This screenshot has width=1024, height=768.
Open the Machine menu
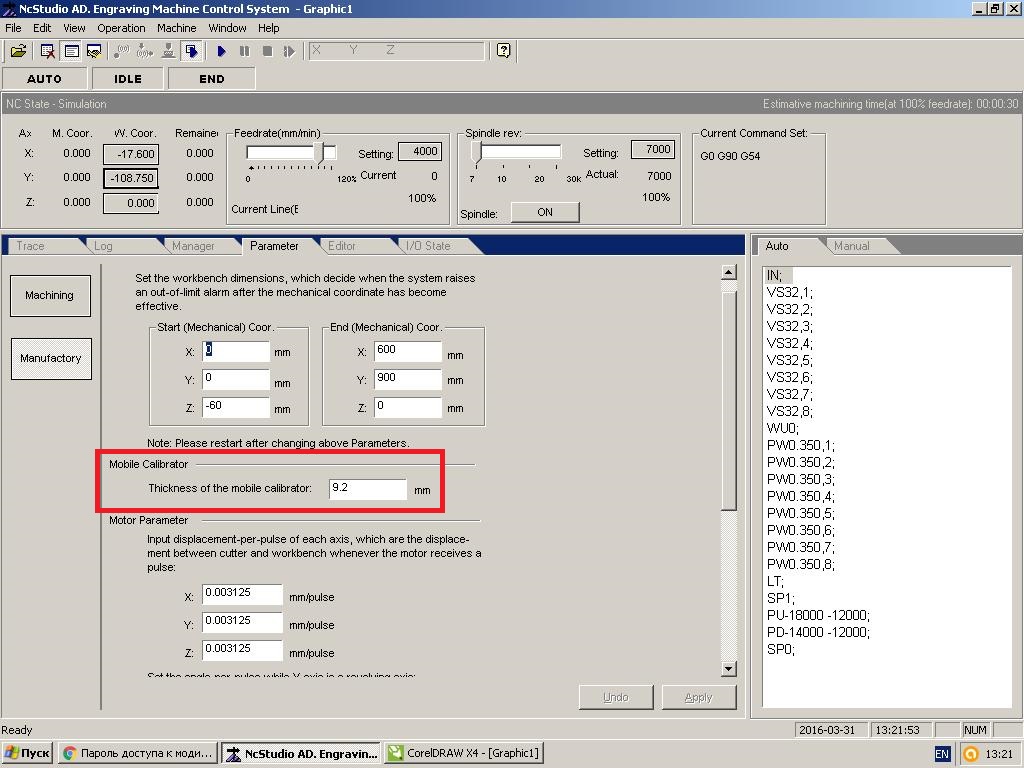coord(176,28)
